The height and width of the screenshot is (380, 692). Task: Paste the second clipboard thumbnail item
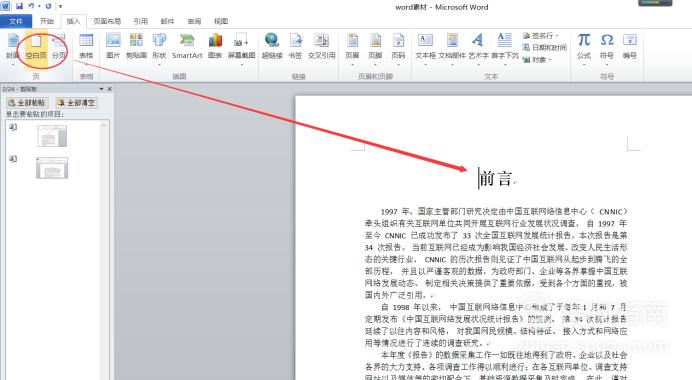52,168
